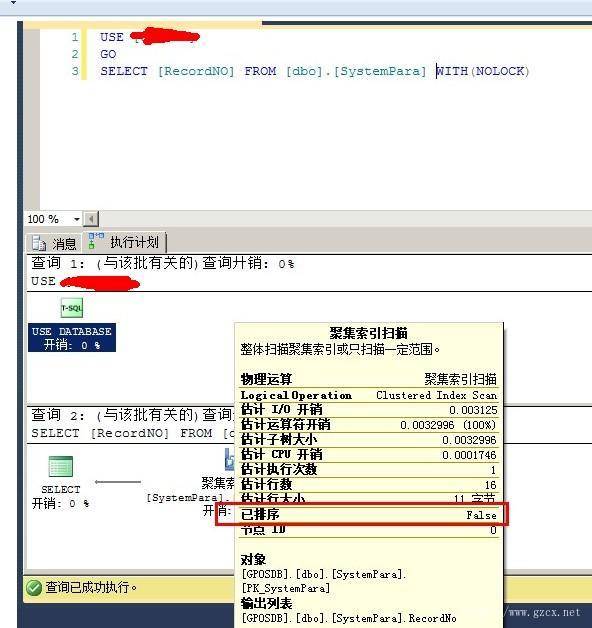The width and height of the screenshot is (592, 628).
Task: Click the green query success checkmark icon
Action: pyautogui.click(x=34, y=588)
